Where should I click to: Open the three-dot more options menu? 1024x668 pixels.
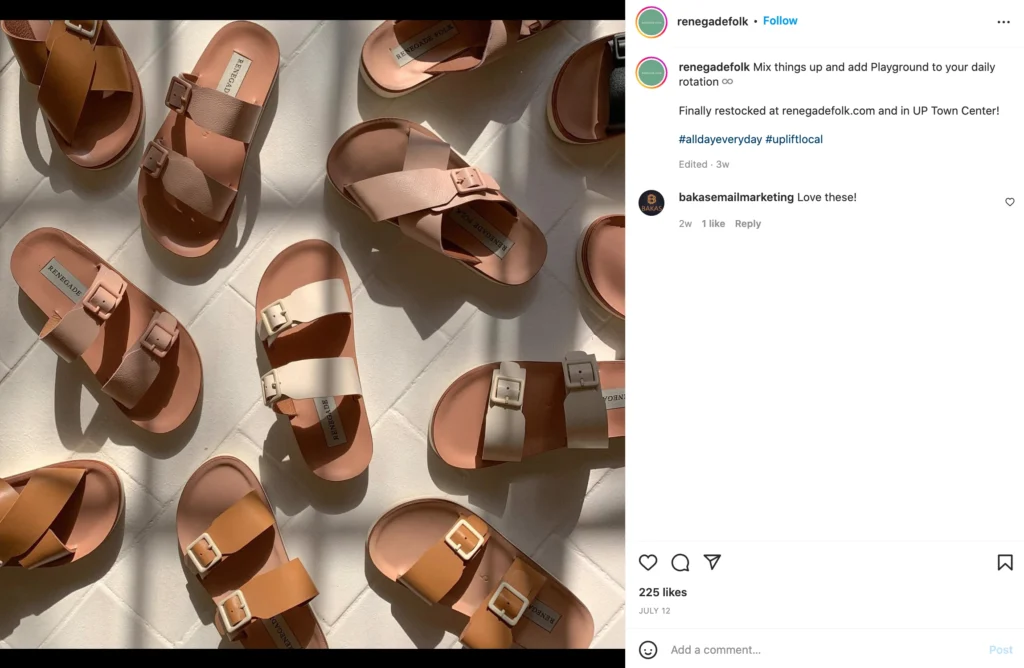(1003, 22)
